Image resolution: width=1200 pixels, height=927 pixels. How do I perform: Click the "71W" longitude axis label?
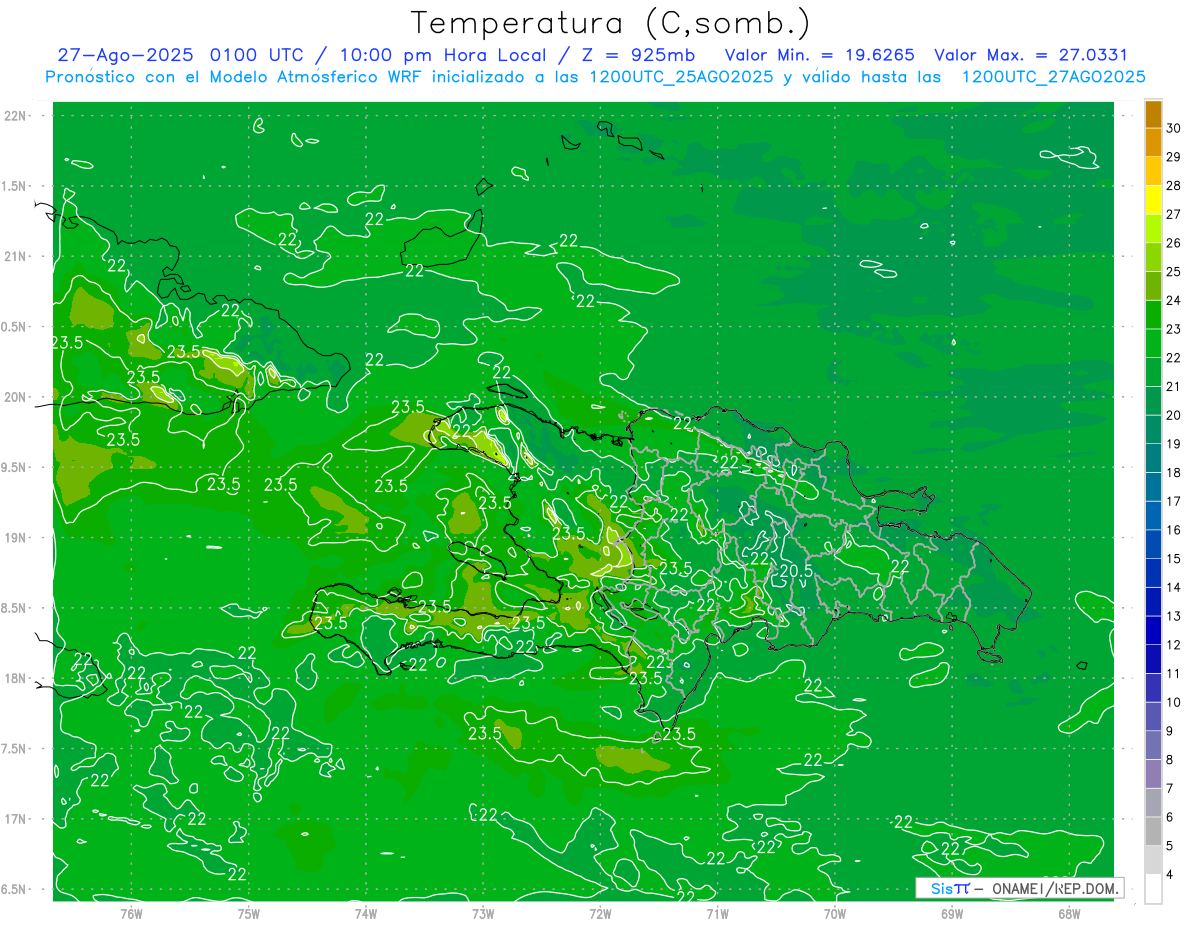(717, 914)
